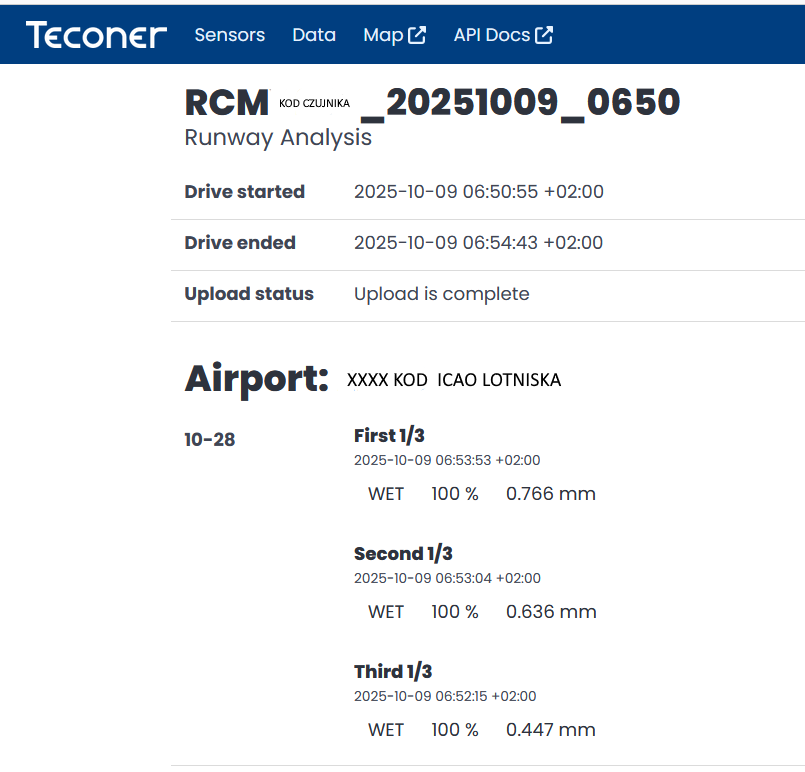
Task: Click the Teconer logo
Action: (96, 35)
